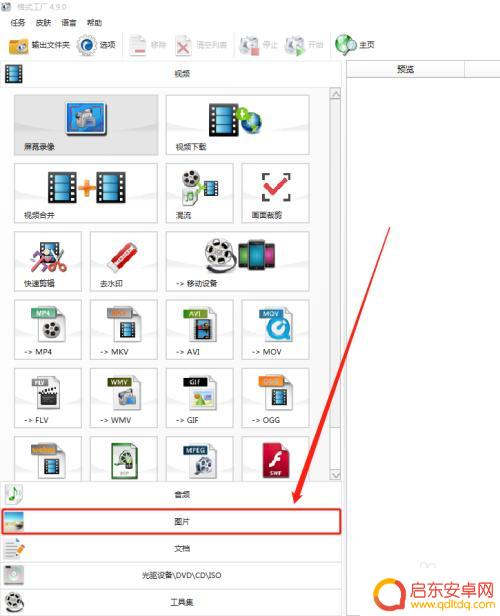Click the SWF Flash format icon
This screenshot has width=500, height=616.
(x=276, y=459)
